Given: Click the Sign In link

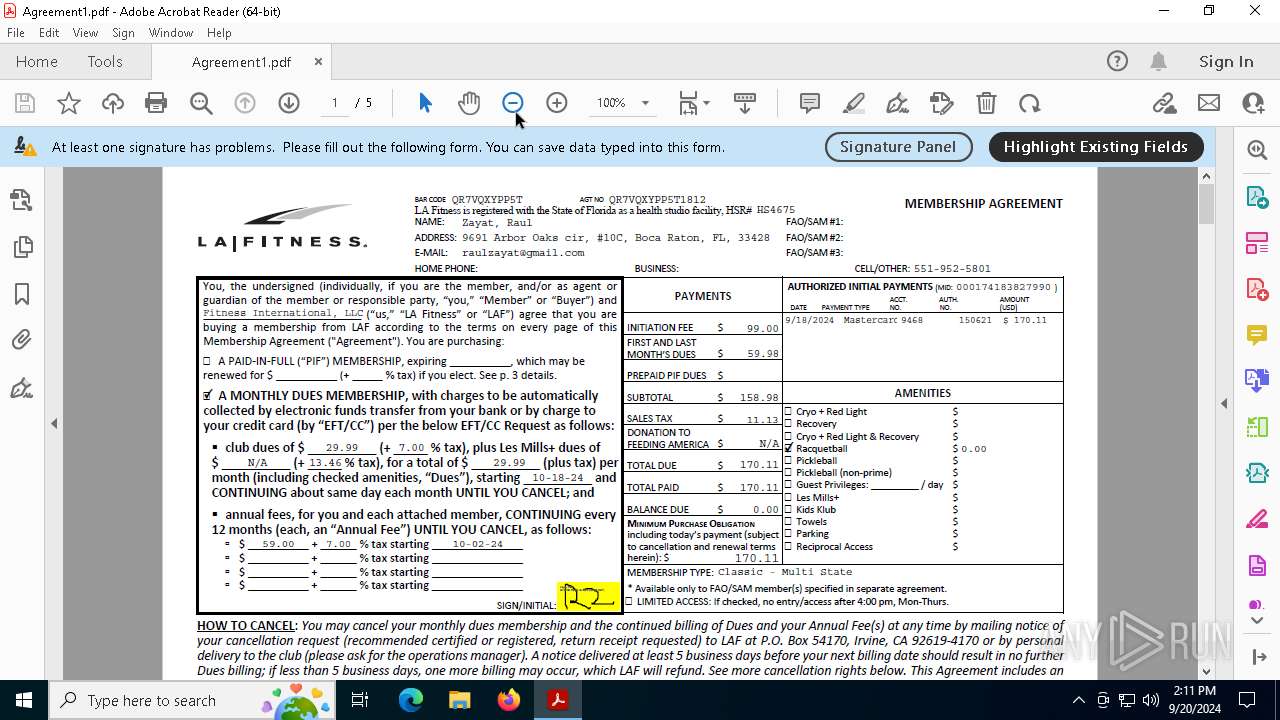Looking at the screenshot, I should [1226, 61].
